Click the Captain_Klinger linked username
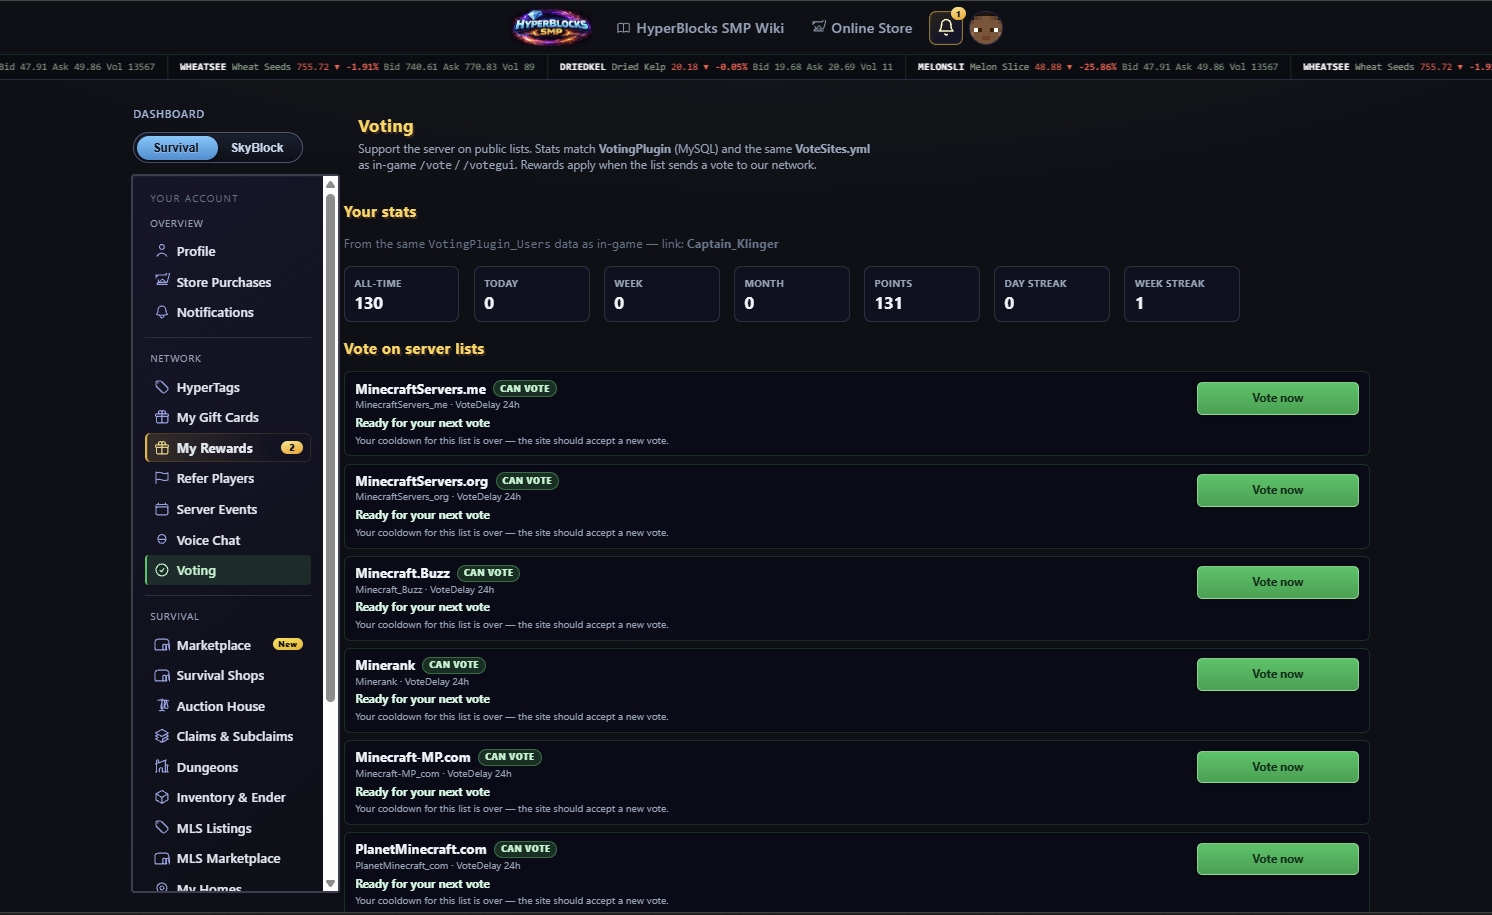Viewport: 1492px width, 915px height. 732,244
